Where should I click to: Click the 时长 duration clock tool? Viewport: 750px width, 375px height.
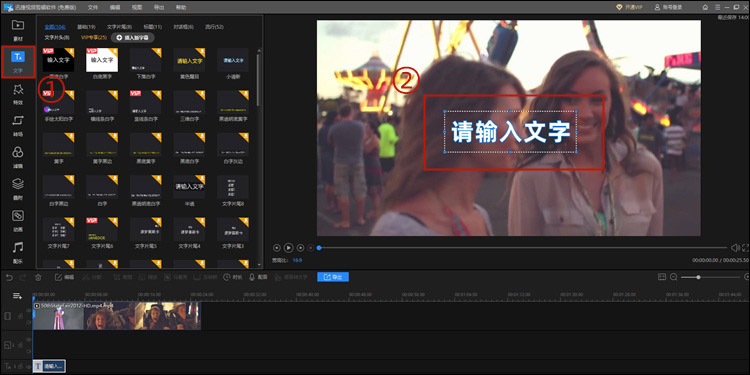pyautogui.click(x=232, y=277)
